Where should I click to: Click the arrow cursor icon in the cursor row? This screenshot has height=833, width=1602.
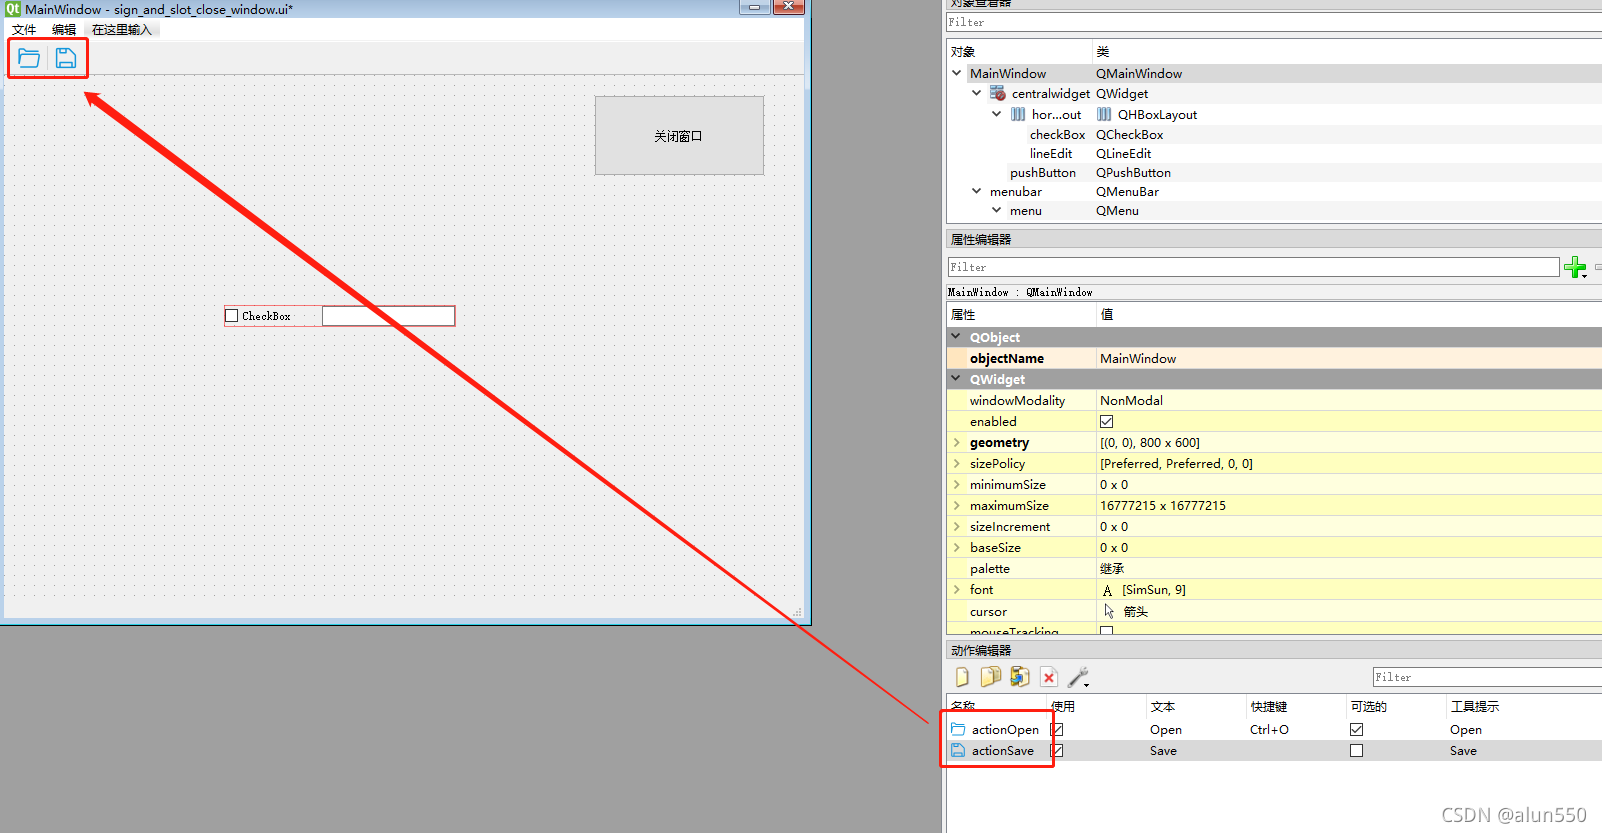point(1109,611)
